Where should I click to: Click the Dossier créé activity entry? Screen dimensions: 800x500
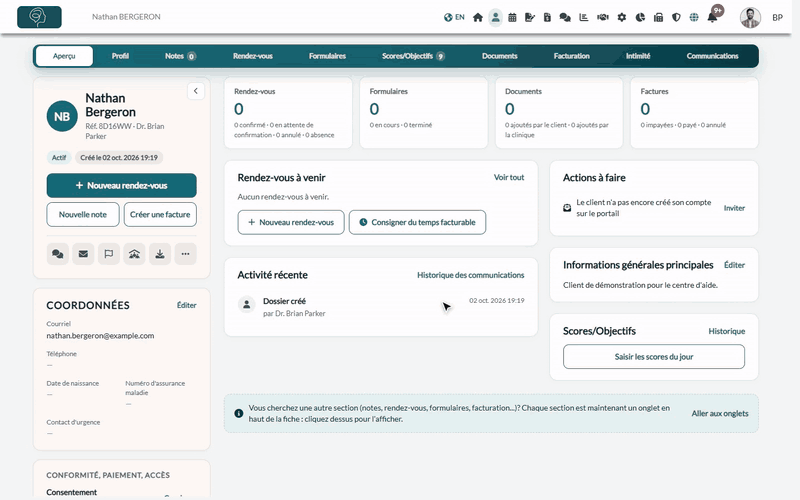[x=381, y=307]
